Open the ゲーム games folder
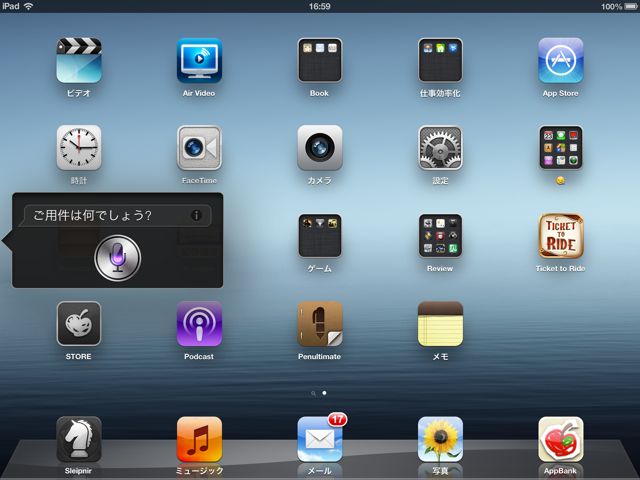This screenshot has width=640, height=480. click(320, 236)
